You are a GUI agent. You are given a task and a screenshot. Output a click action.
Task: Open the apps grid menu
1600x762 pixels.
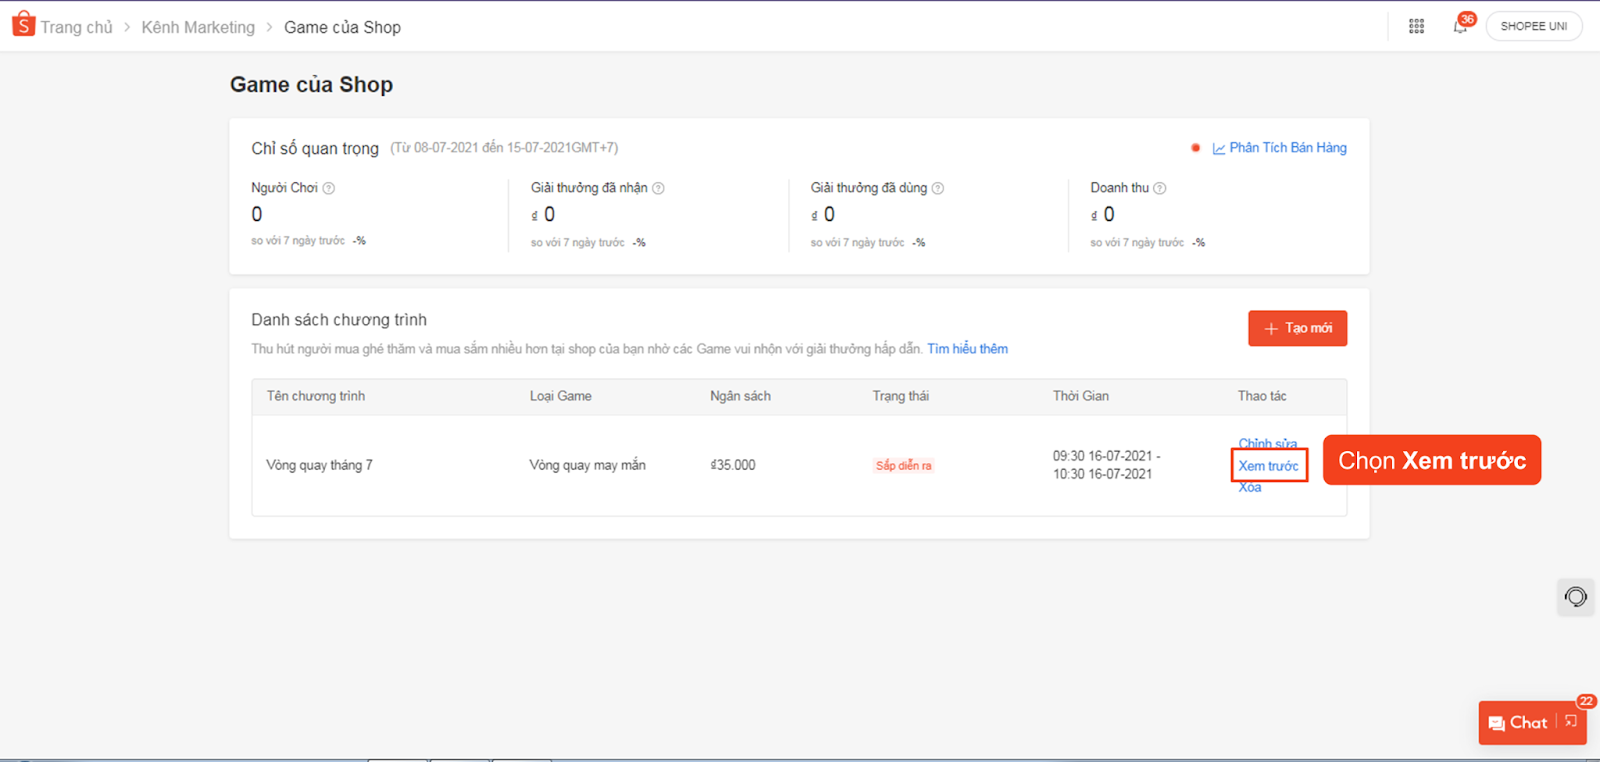1416,27
